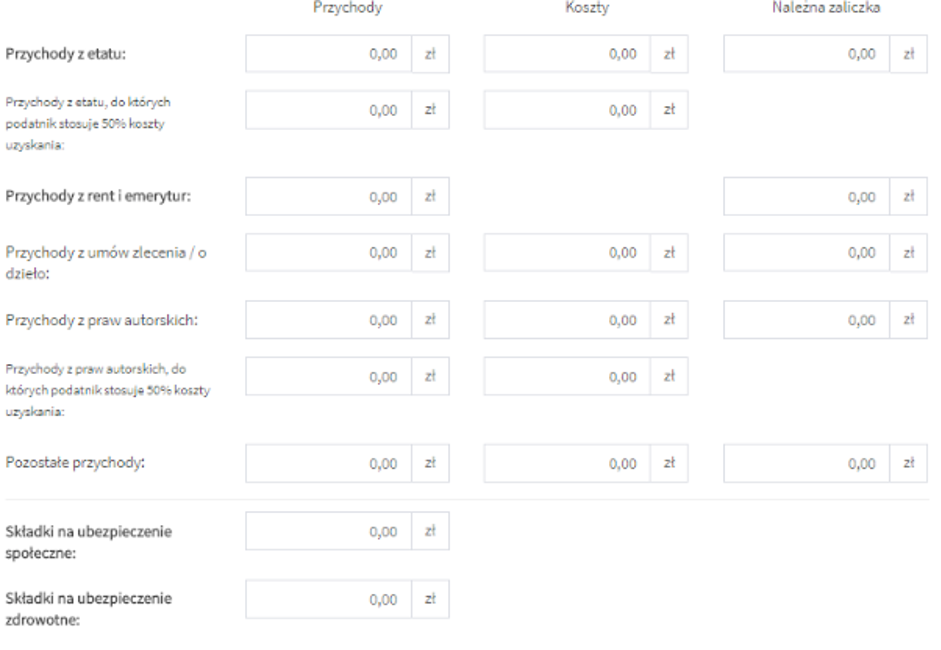Focus the Składki na ubezpieczenie społeczne field

point(328,532)
